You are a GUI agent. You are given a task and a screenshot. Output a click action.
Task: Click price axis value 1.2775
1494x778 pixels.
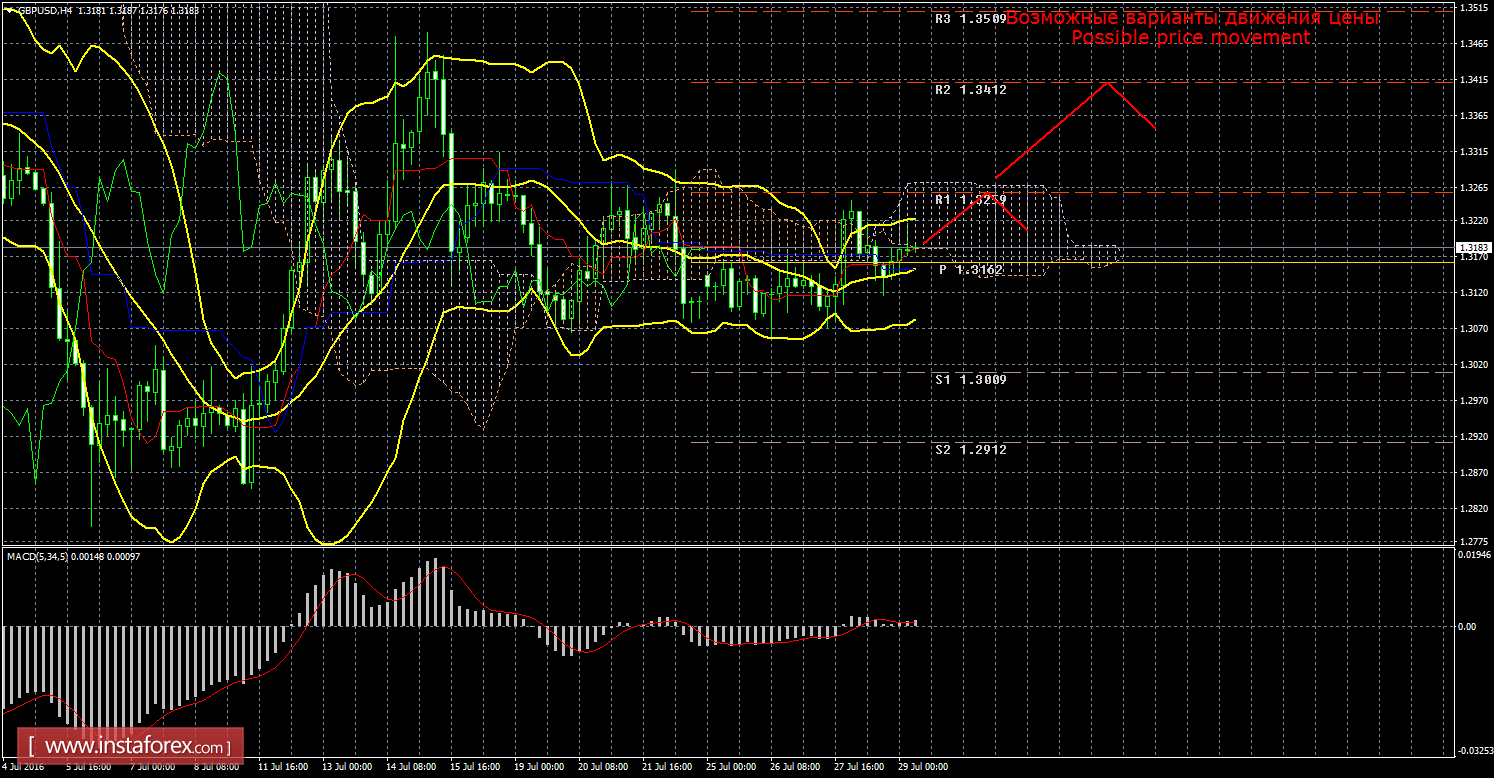1473,541
